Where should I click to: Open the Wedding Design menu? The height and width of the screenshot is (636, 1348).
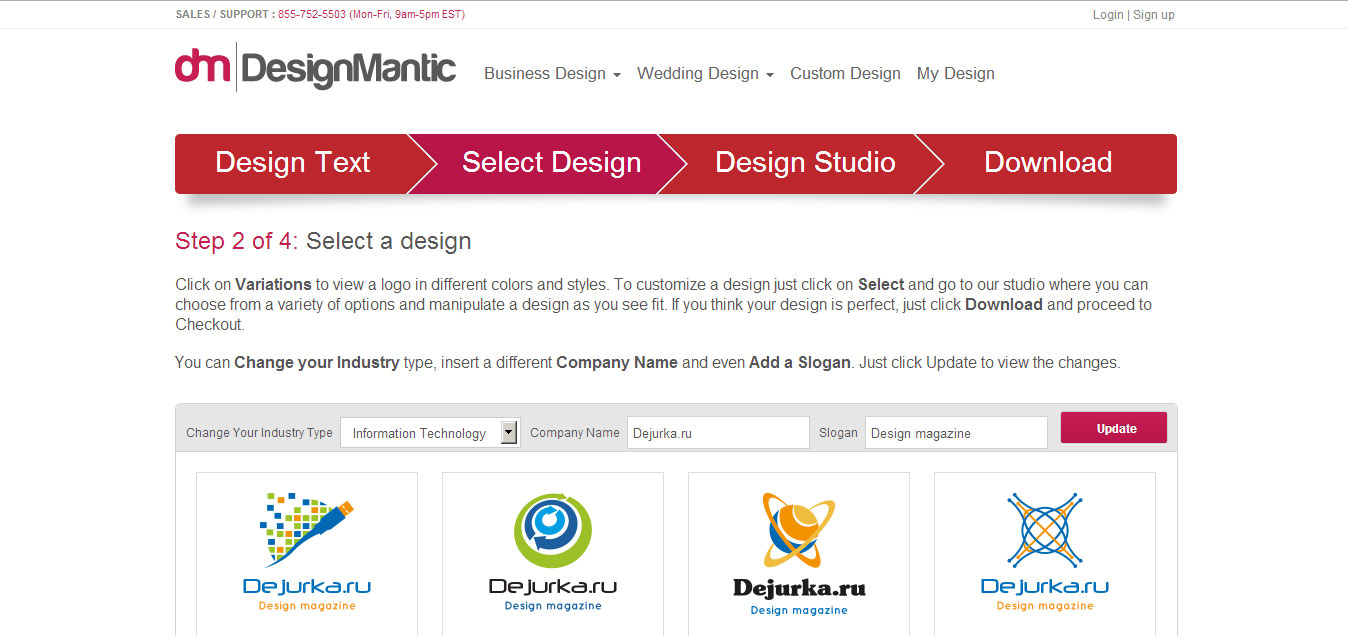tap(705, 74)
